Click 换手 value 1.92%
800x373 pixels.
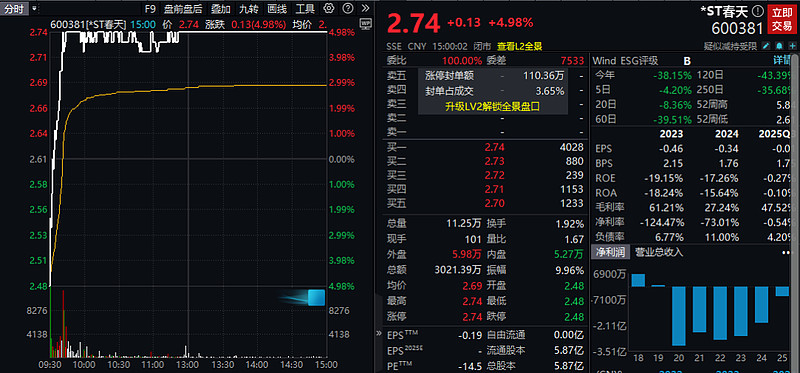pos(571,224)
